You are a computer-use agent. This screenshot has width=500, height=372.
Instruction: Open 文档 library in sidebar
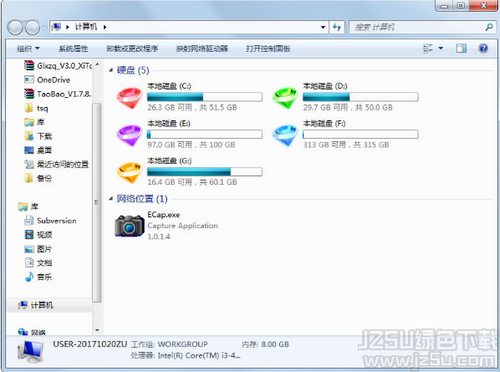pos(38,263)
